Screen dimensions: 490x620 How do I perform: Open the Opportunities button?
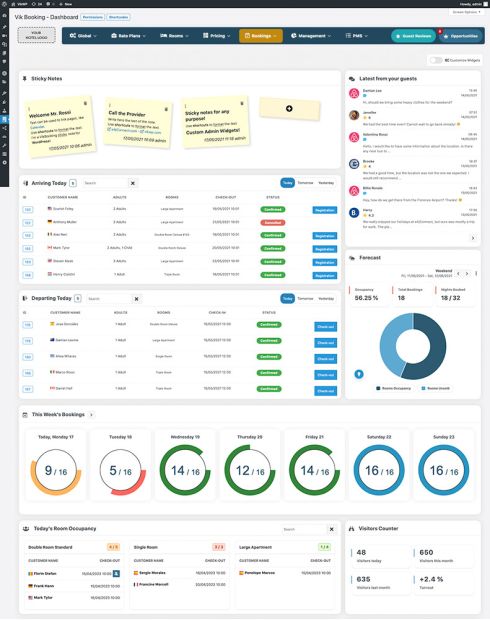tap(461, 36)
